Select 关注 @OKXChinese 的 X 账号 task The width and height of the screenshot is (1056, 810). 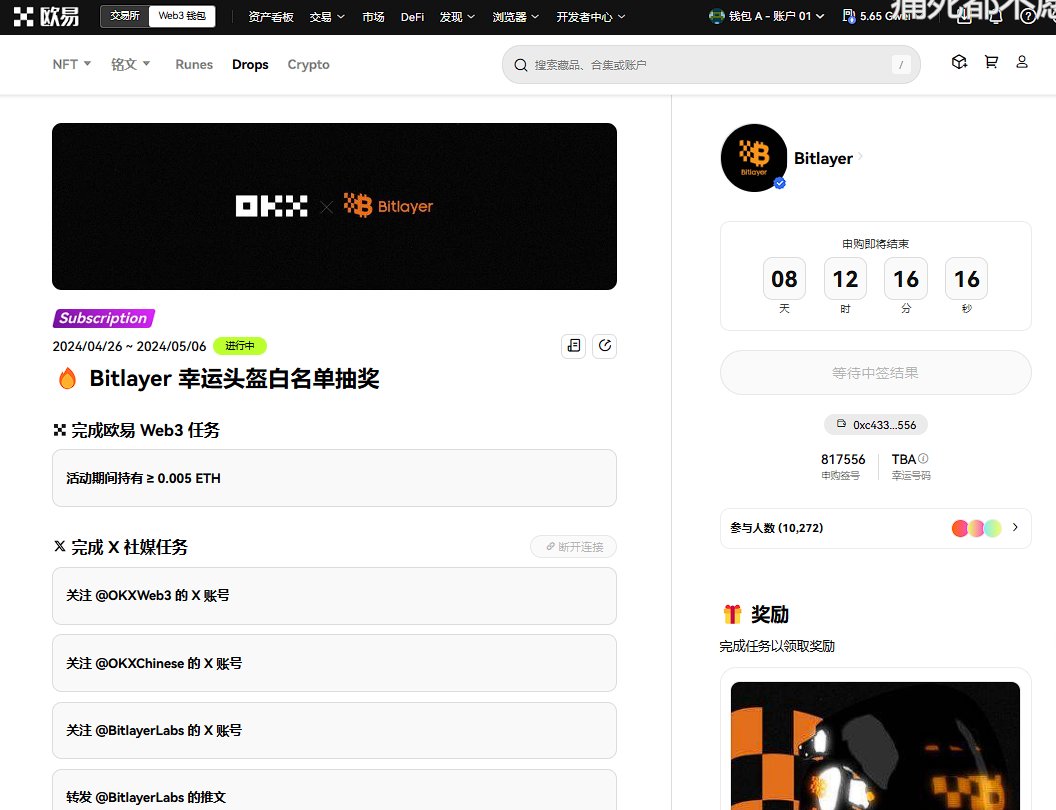(334, 663)
